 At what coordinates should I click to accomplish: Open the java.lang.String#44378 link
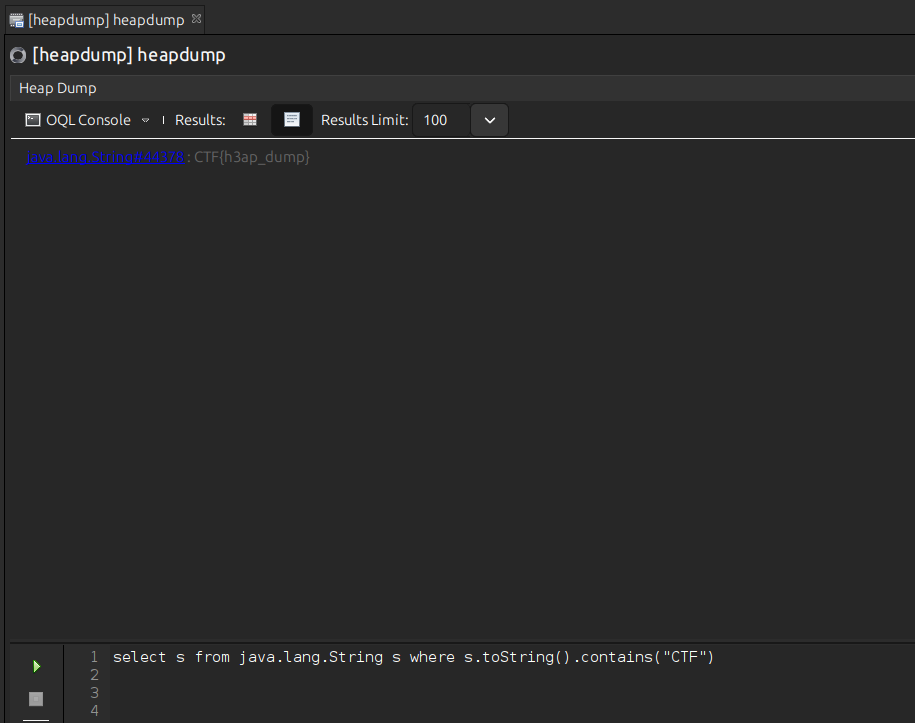tap(105, 157)
